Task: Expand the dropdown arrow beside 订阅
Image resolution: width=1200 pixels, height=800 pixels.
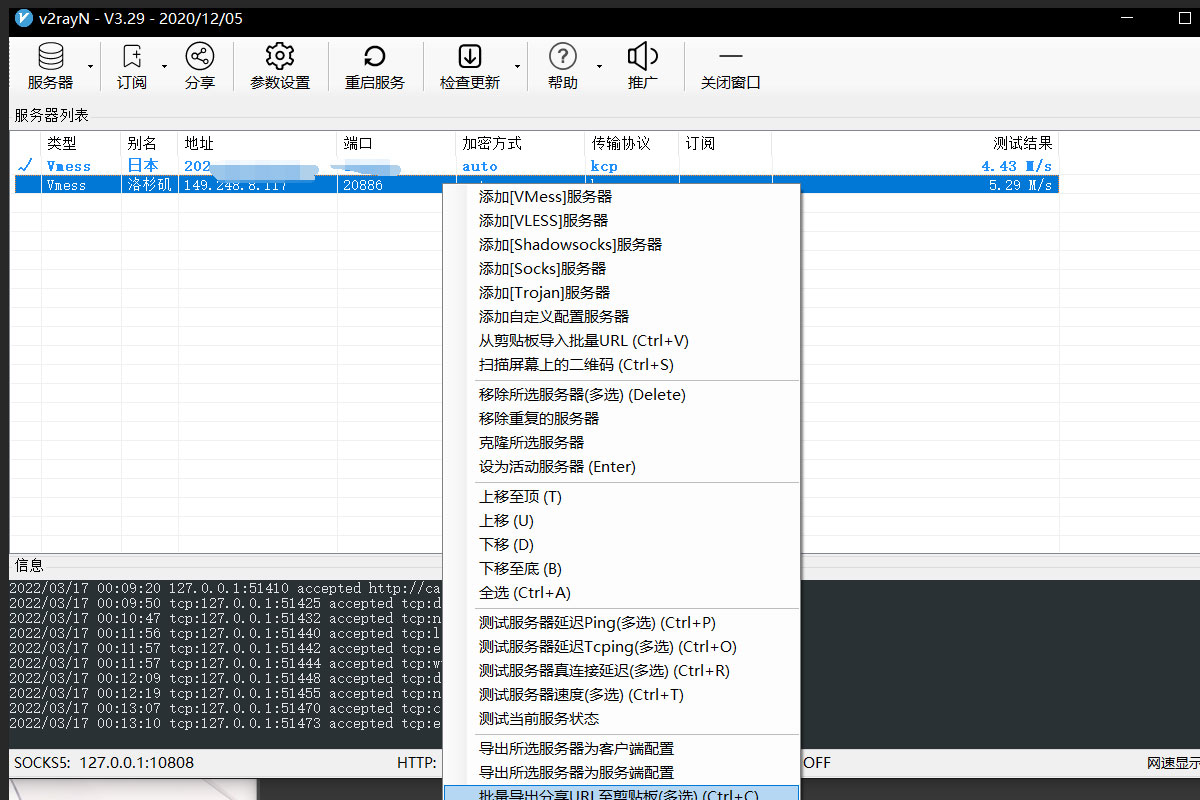Action: [x=164, y=67]
